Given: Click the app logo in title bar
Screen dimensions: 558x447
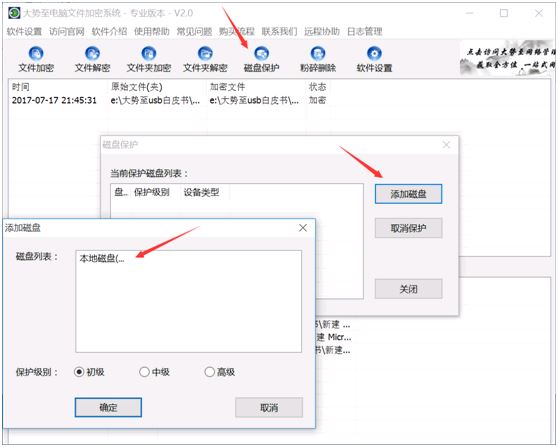Looking at the screenshot, I should (x=14, y=13).
